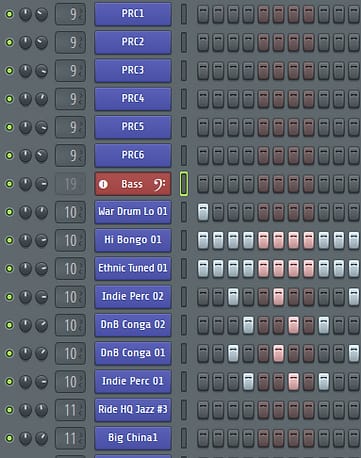This screenshot has width=361, height=458.
Task: Open the PRC4 channel settings
Action: (x=133, y=99)
